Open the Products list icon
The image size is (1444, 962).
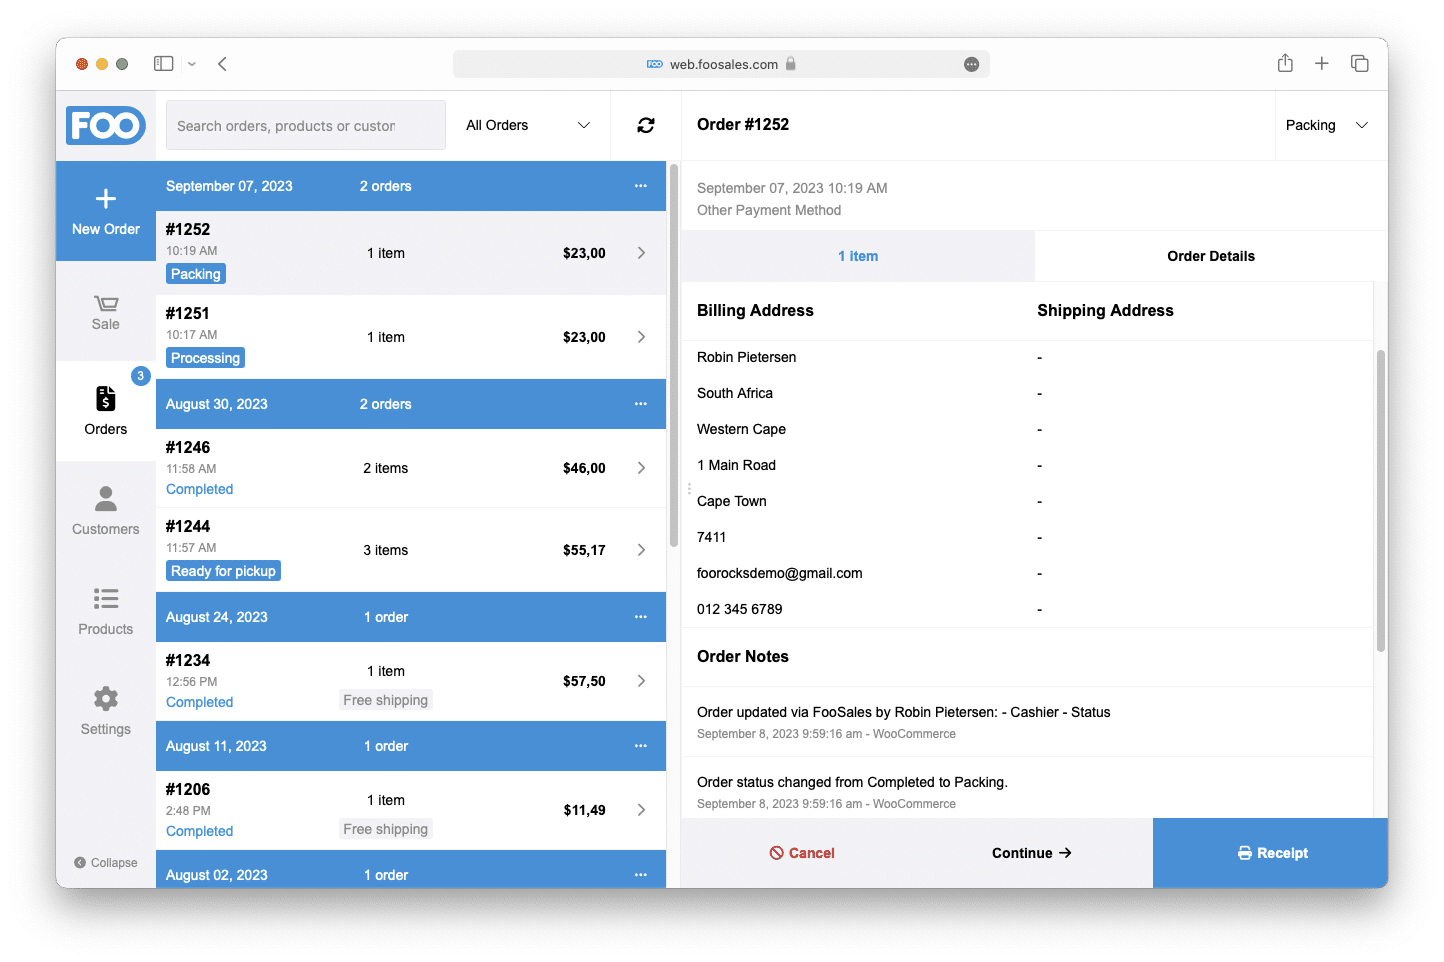106,599
